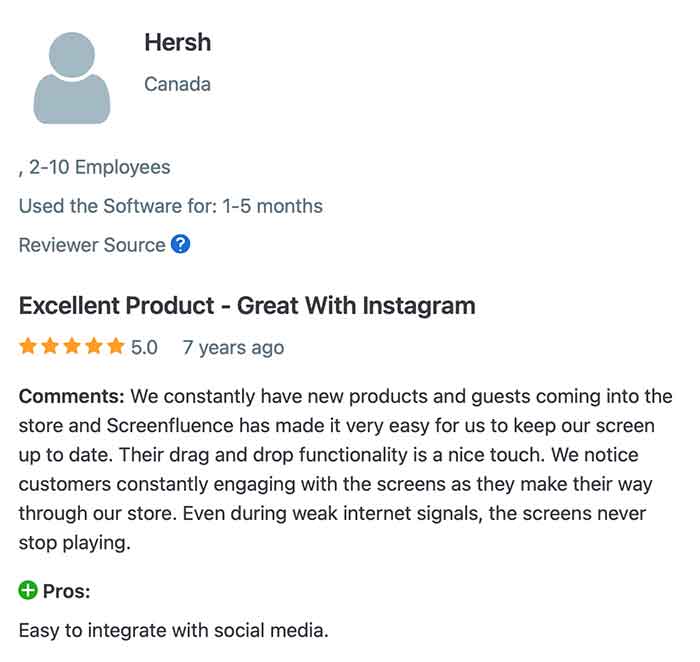Click the first orange rating star
Image resolution: width=700 pixels, height=662 pixels.
pos(28,347)
